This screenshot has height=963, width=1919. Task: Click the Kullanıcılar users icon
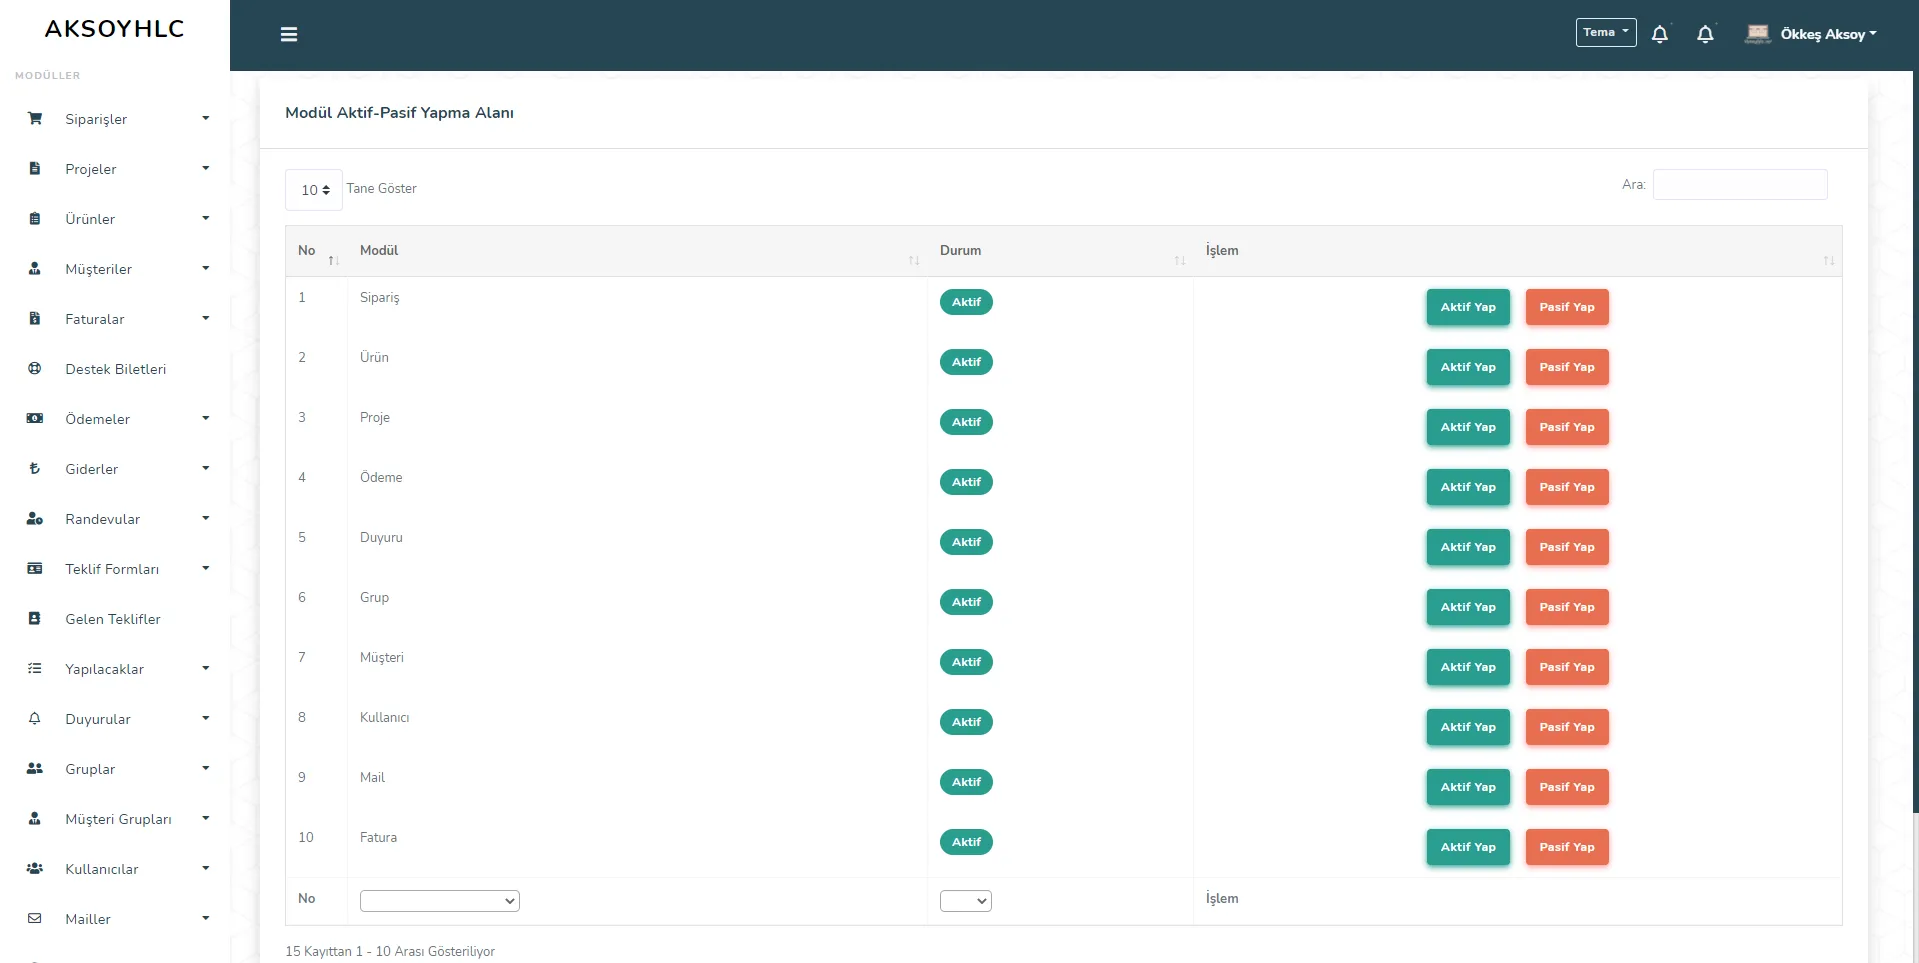click(35, 869)
